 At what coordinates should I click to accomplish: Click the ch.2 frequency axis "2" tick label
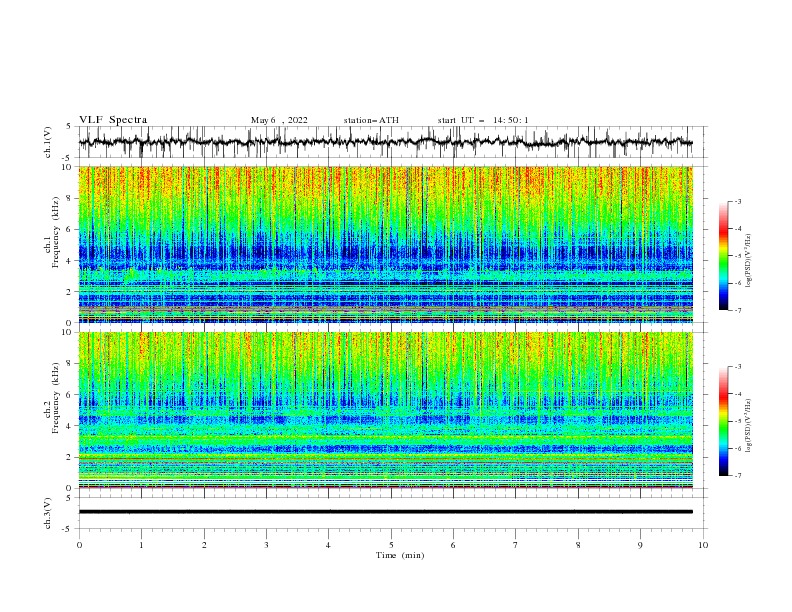click(x=70, y=457)
